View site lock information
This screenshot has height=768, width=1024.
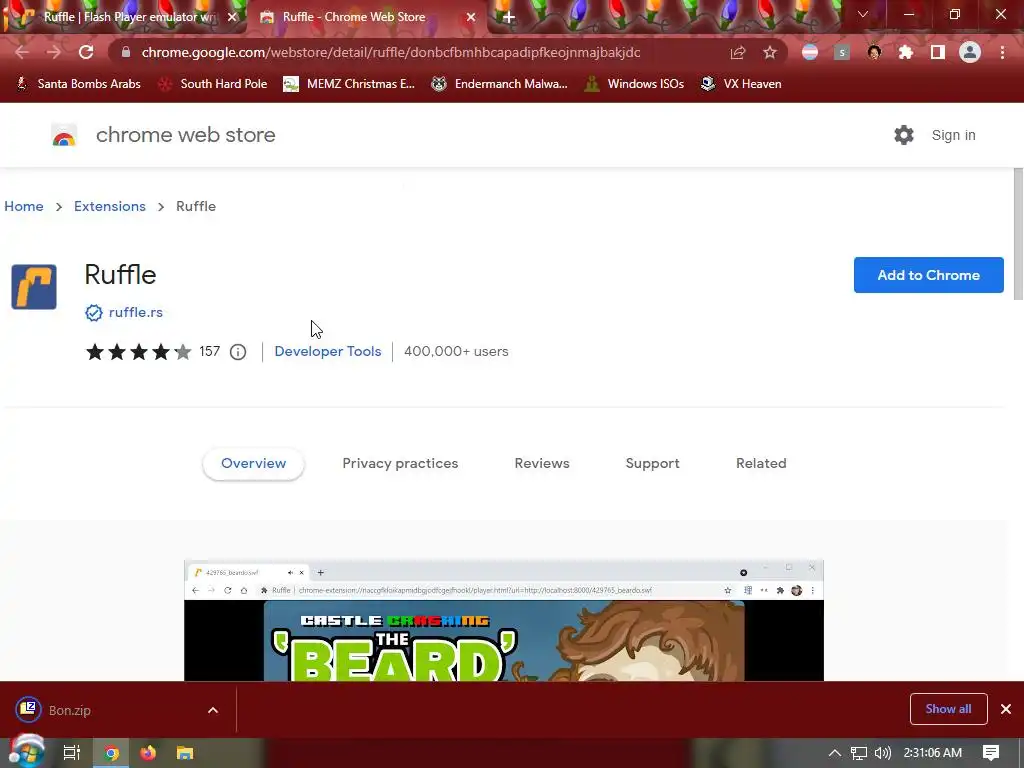point(126,52)
